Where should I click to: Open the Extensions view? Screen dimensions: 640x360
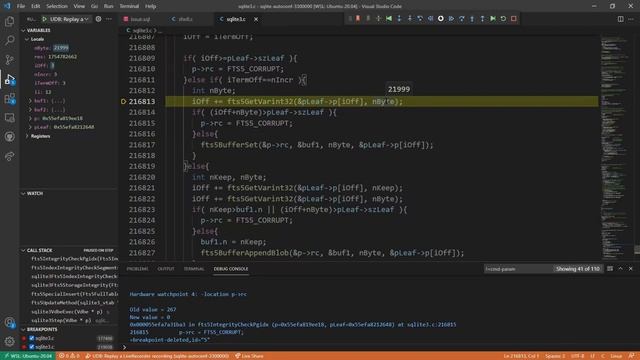(9, 98)
